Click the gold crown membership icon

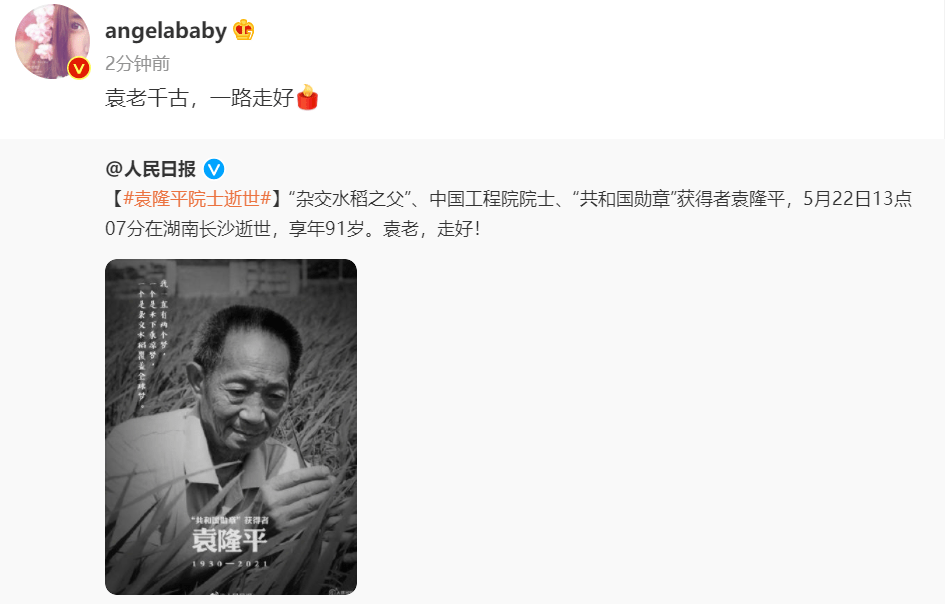pos(243,30)
